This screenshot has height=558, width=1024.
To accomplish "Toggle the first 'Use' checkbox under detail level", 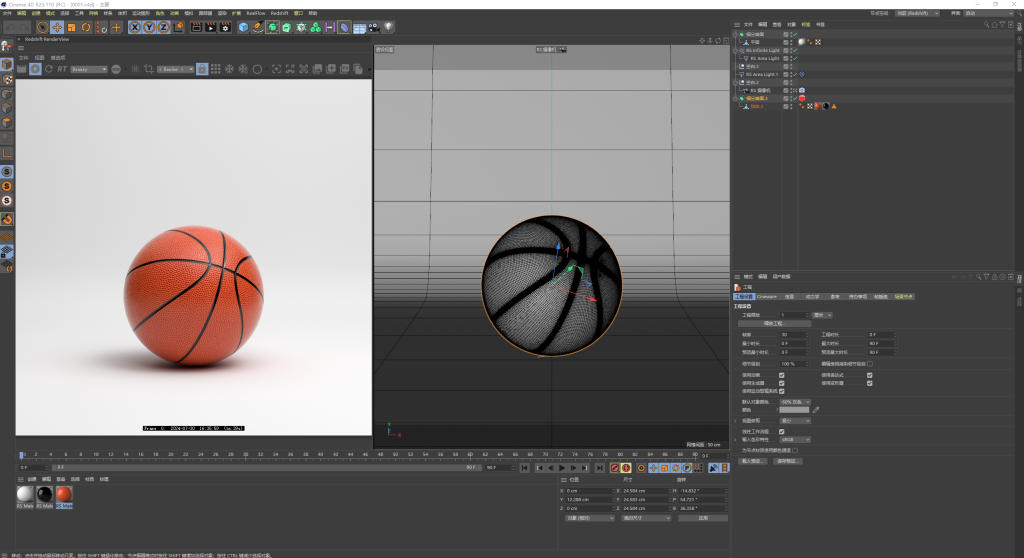I will (x=782, y=375).
